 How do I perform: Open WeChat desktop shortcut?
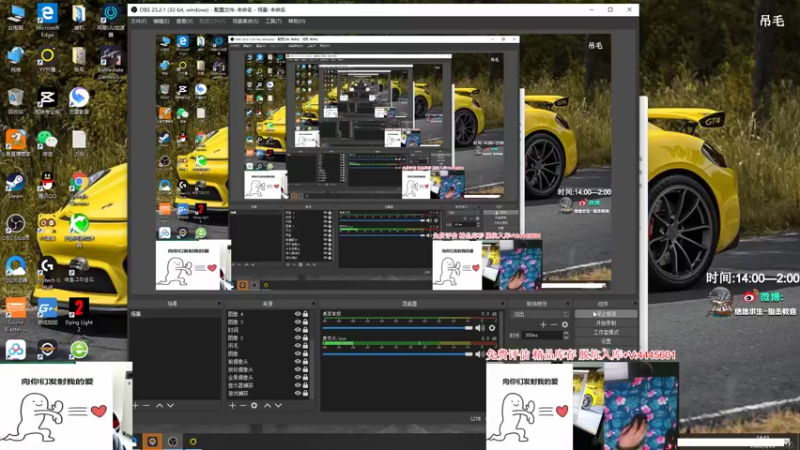pos(47,143)
